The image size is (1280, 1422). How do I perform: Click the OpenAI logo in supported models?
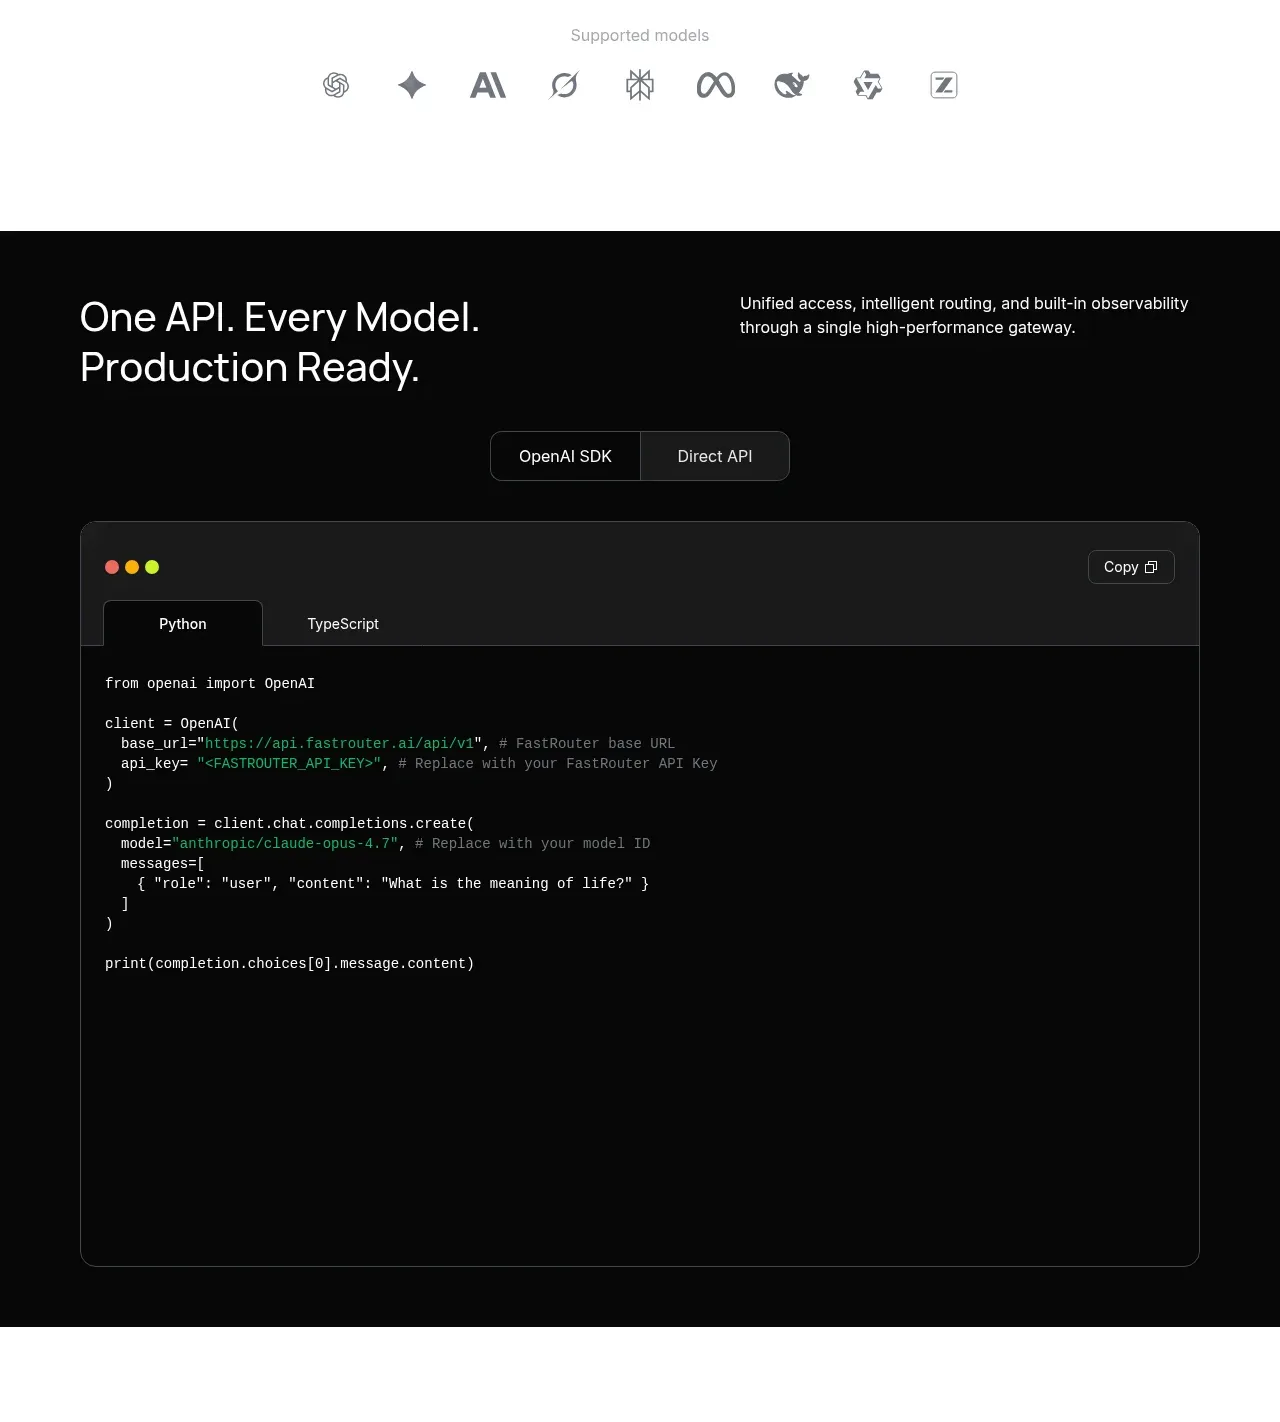point(336,85)
